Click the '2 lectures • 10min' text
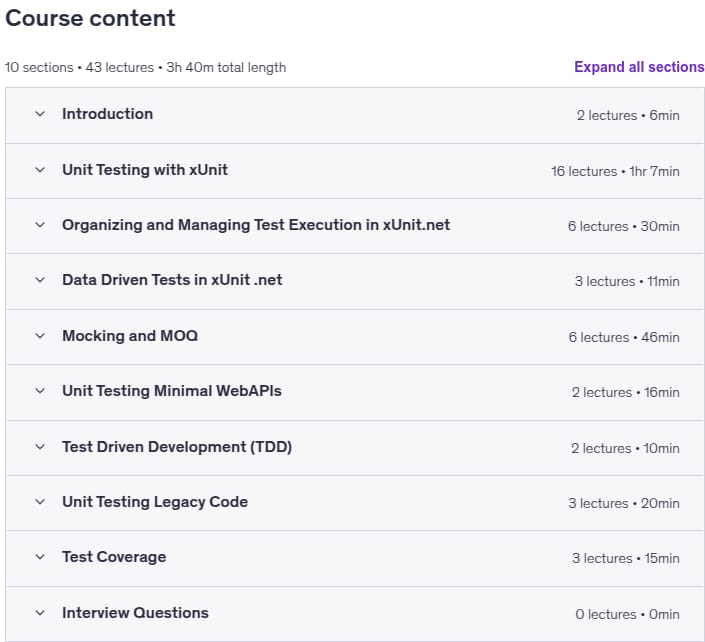The image size is (705, 642). coord(625,448)
